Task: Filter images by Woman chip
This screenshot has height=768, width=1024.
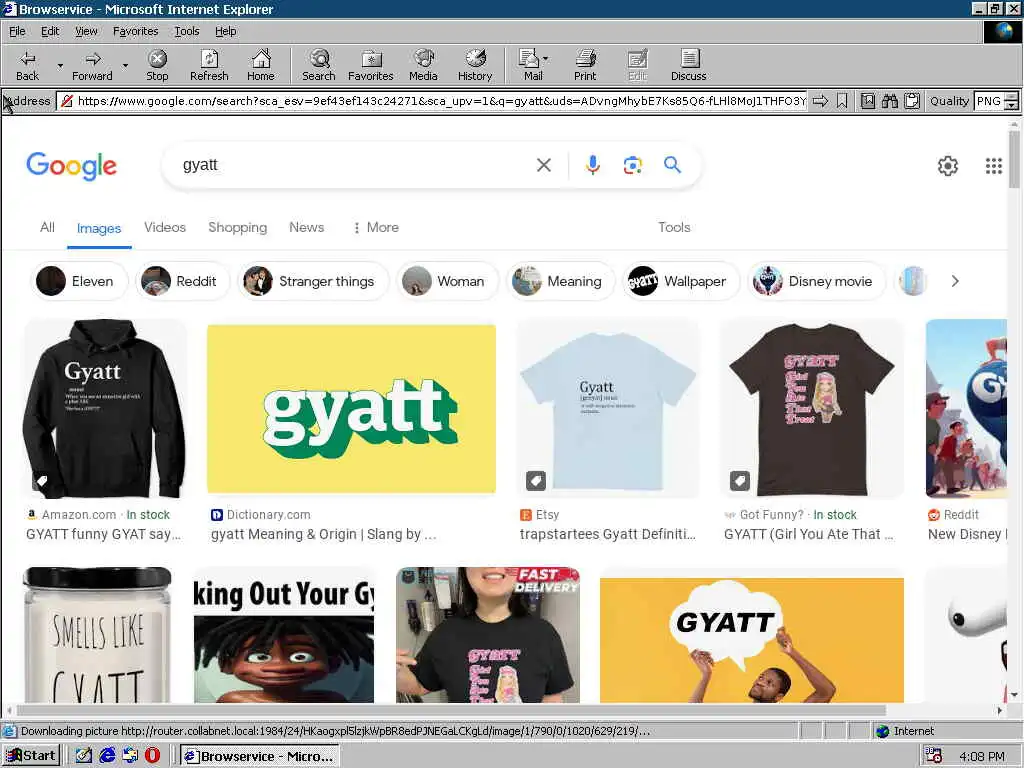Action: click(447, 281)
